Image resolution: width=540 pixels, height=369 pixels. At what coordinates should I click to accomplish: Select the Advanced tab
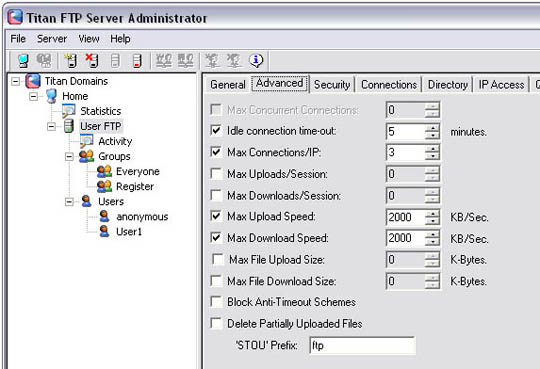279,83
